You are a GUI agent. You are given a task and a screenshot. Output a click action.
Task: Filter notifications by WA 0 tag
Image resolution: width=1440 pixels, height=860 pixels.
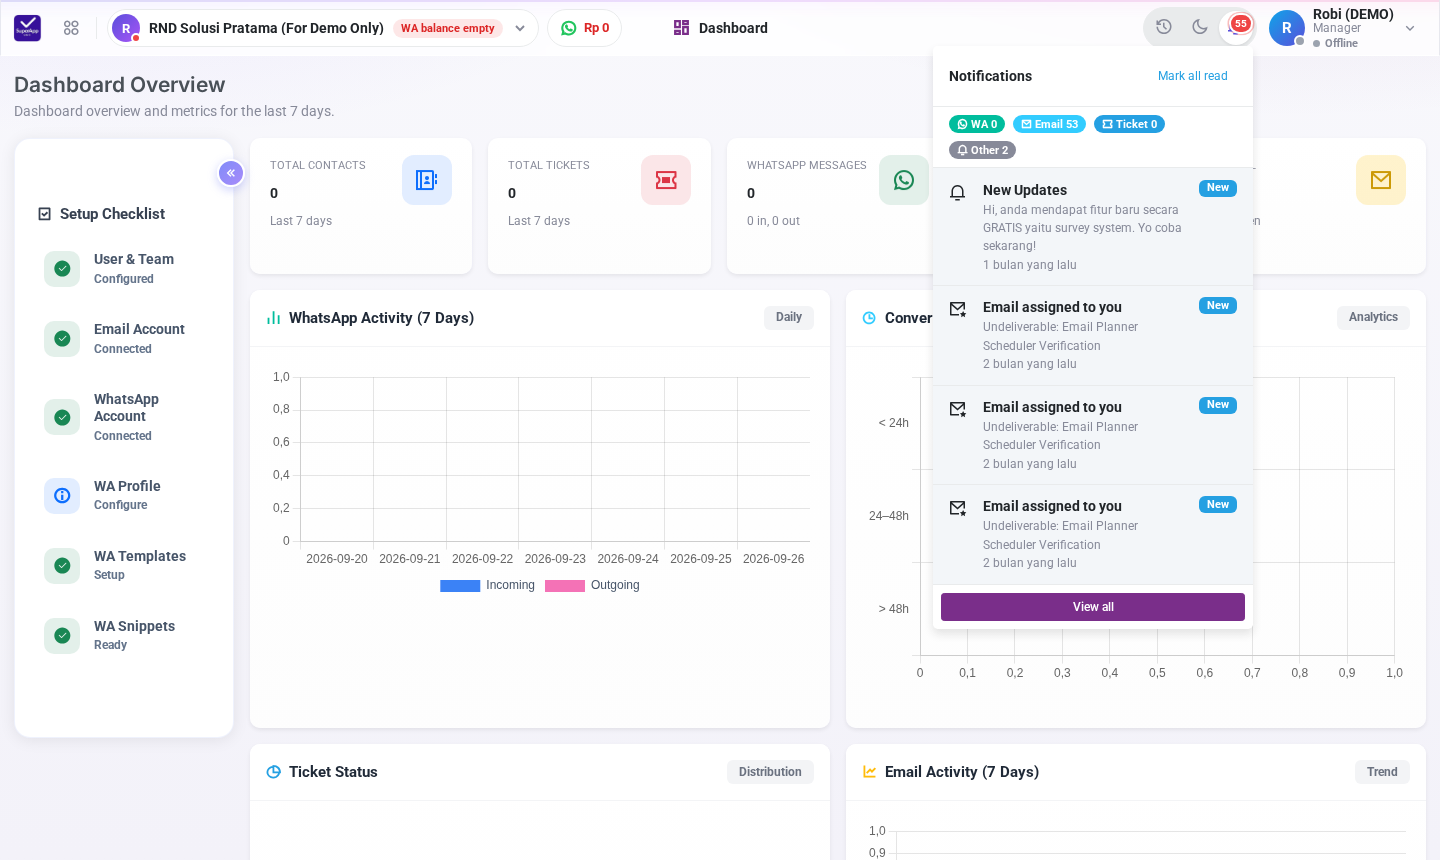977,124
